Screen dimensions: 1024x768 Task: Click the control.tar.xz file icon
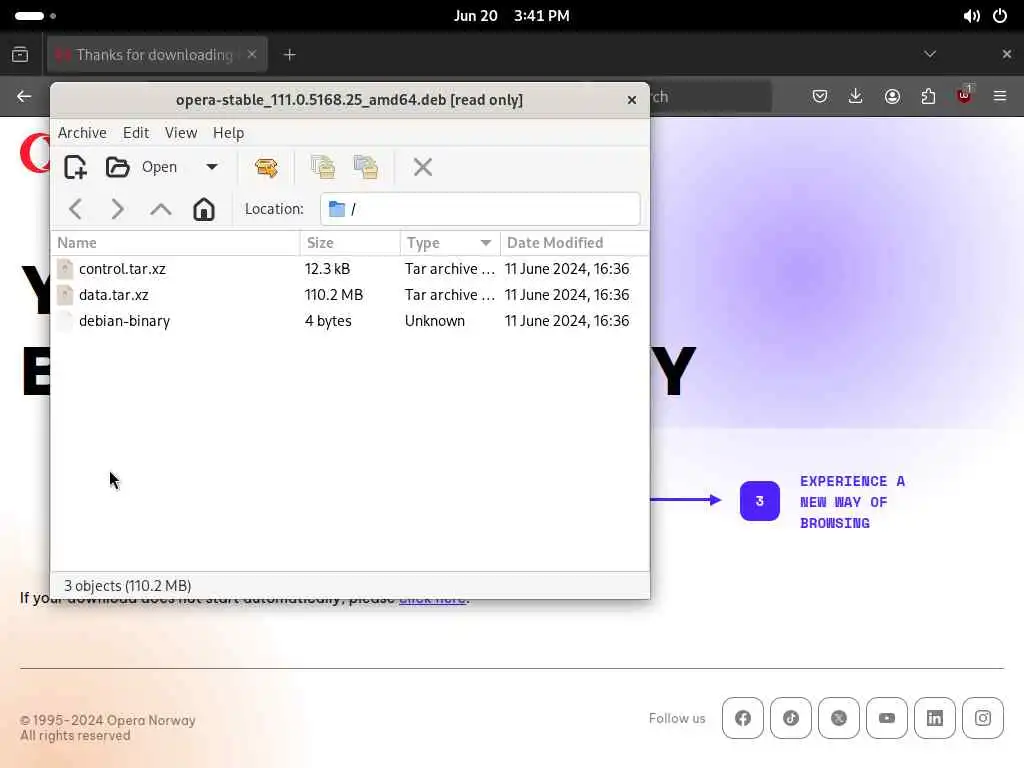pos(65,269)
